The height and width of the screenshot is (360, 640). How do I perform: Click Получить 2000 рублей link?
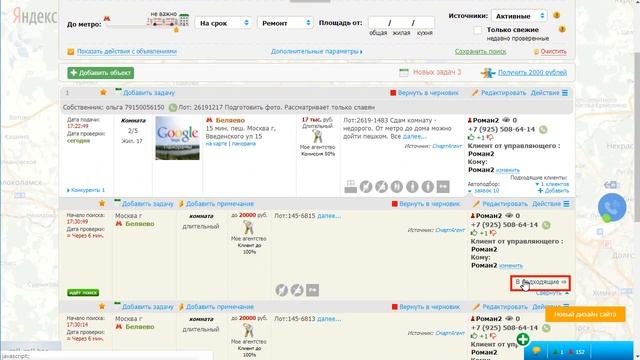[532, 72]
